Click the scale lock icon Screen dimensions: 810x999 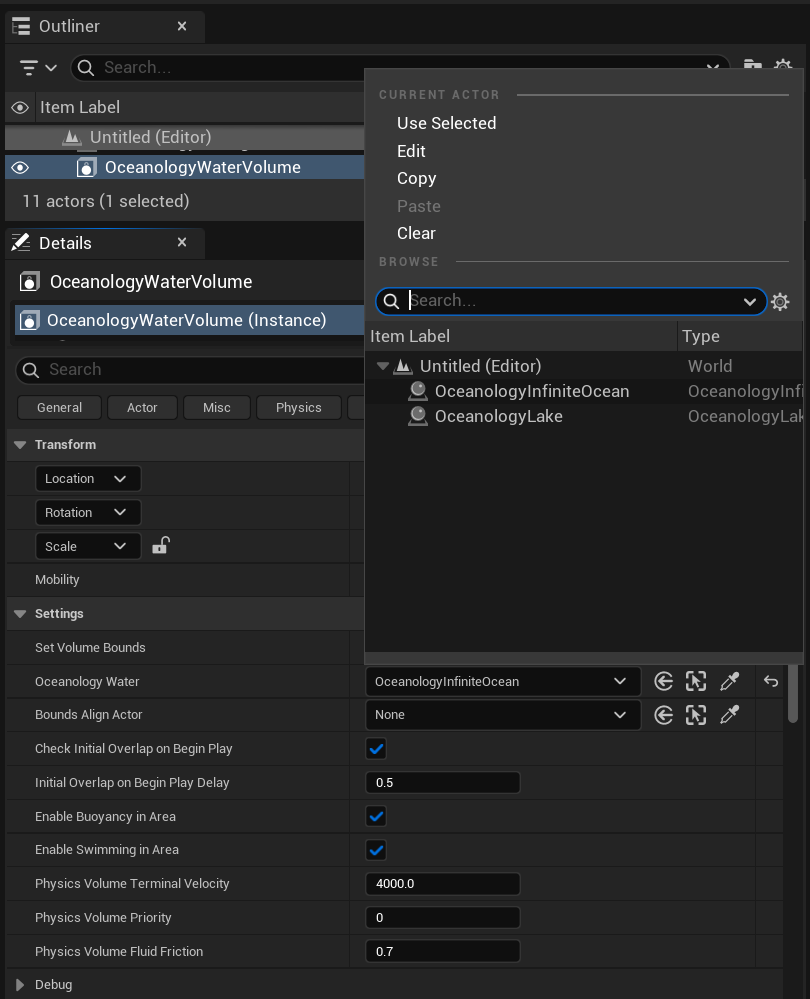160,545
